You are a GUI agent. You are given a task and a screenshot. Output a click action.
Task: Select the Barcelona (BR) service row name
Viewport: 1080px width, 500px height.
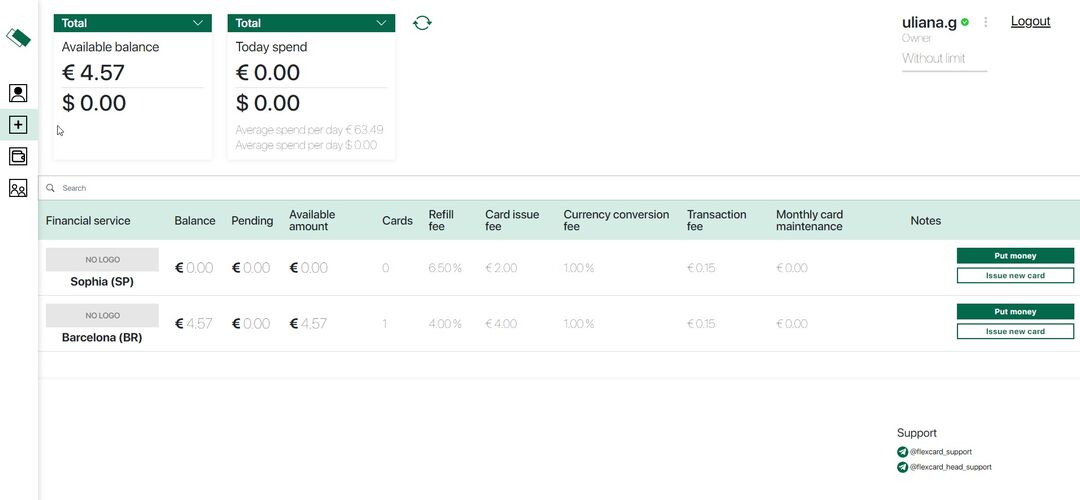pos(102,338)
